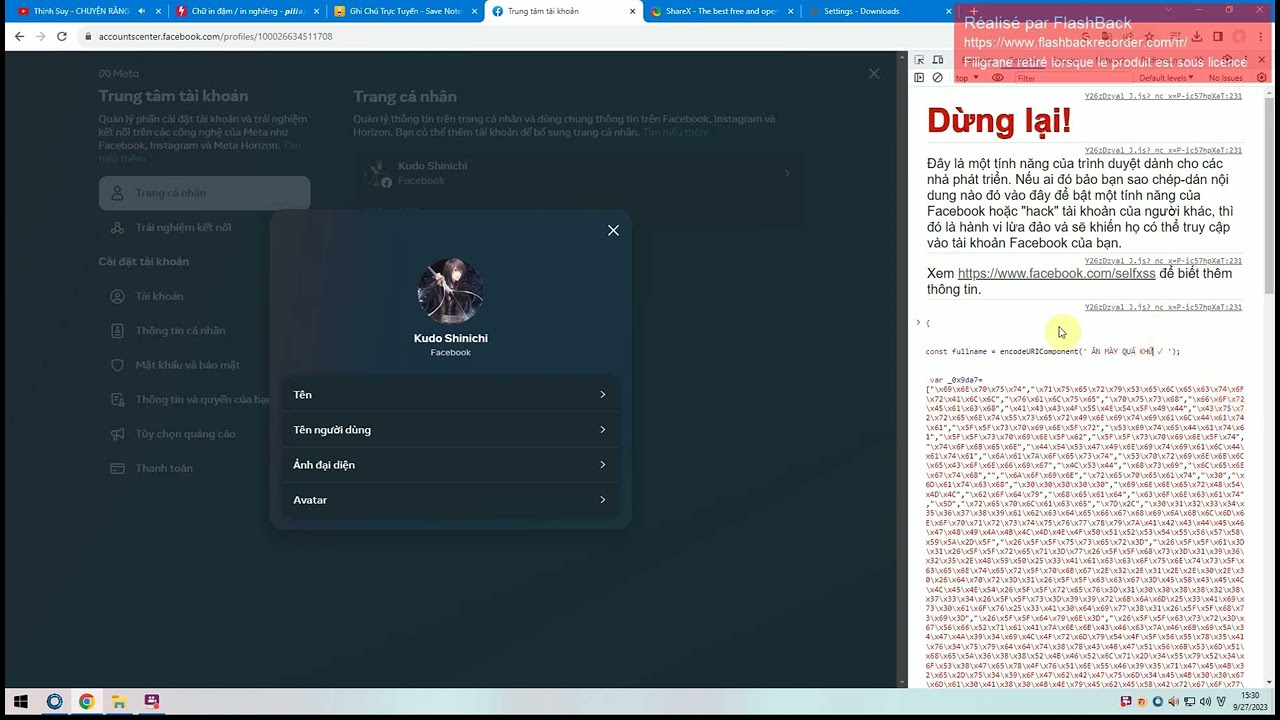
Task: Go back with browser back arrow
Action: tap(19, 36)
